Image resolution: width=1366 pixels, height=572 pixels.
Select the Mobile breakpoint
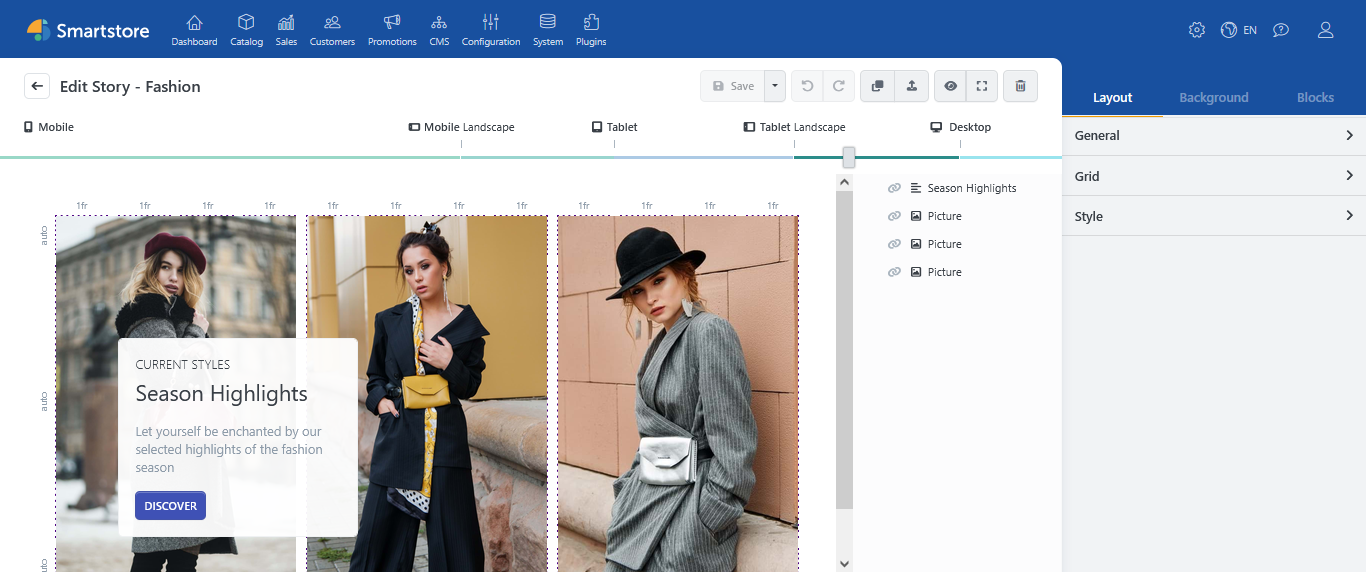coord(49,127)
